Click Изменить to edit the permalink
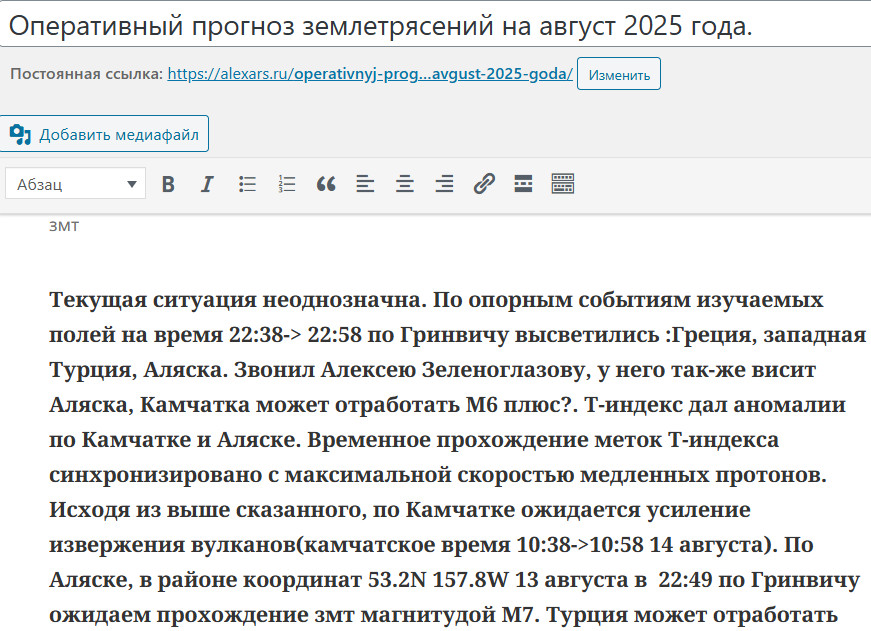Image resolution: width=871 pixels, height=631 pixels. pyautogui.click(x=619, y=75)
